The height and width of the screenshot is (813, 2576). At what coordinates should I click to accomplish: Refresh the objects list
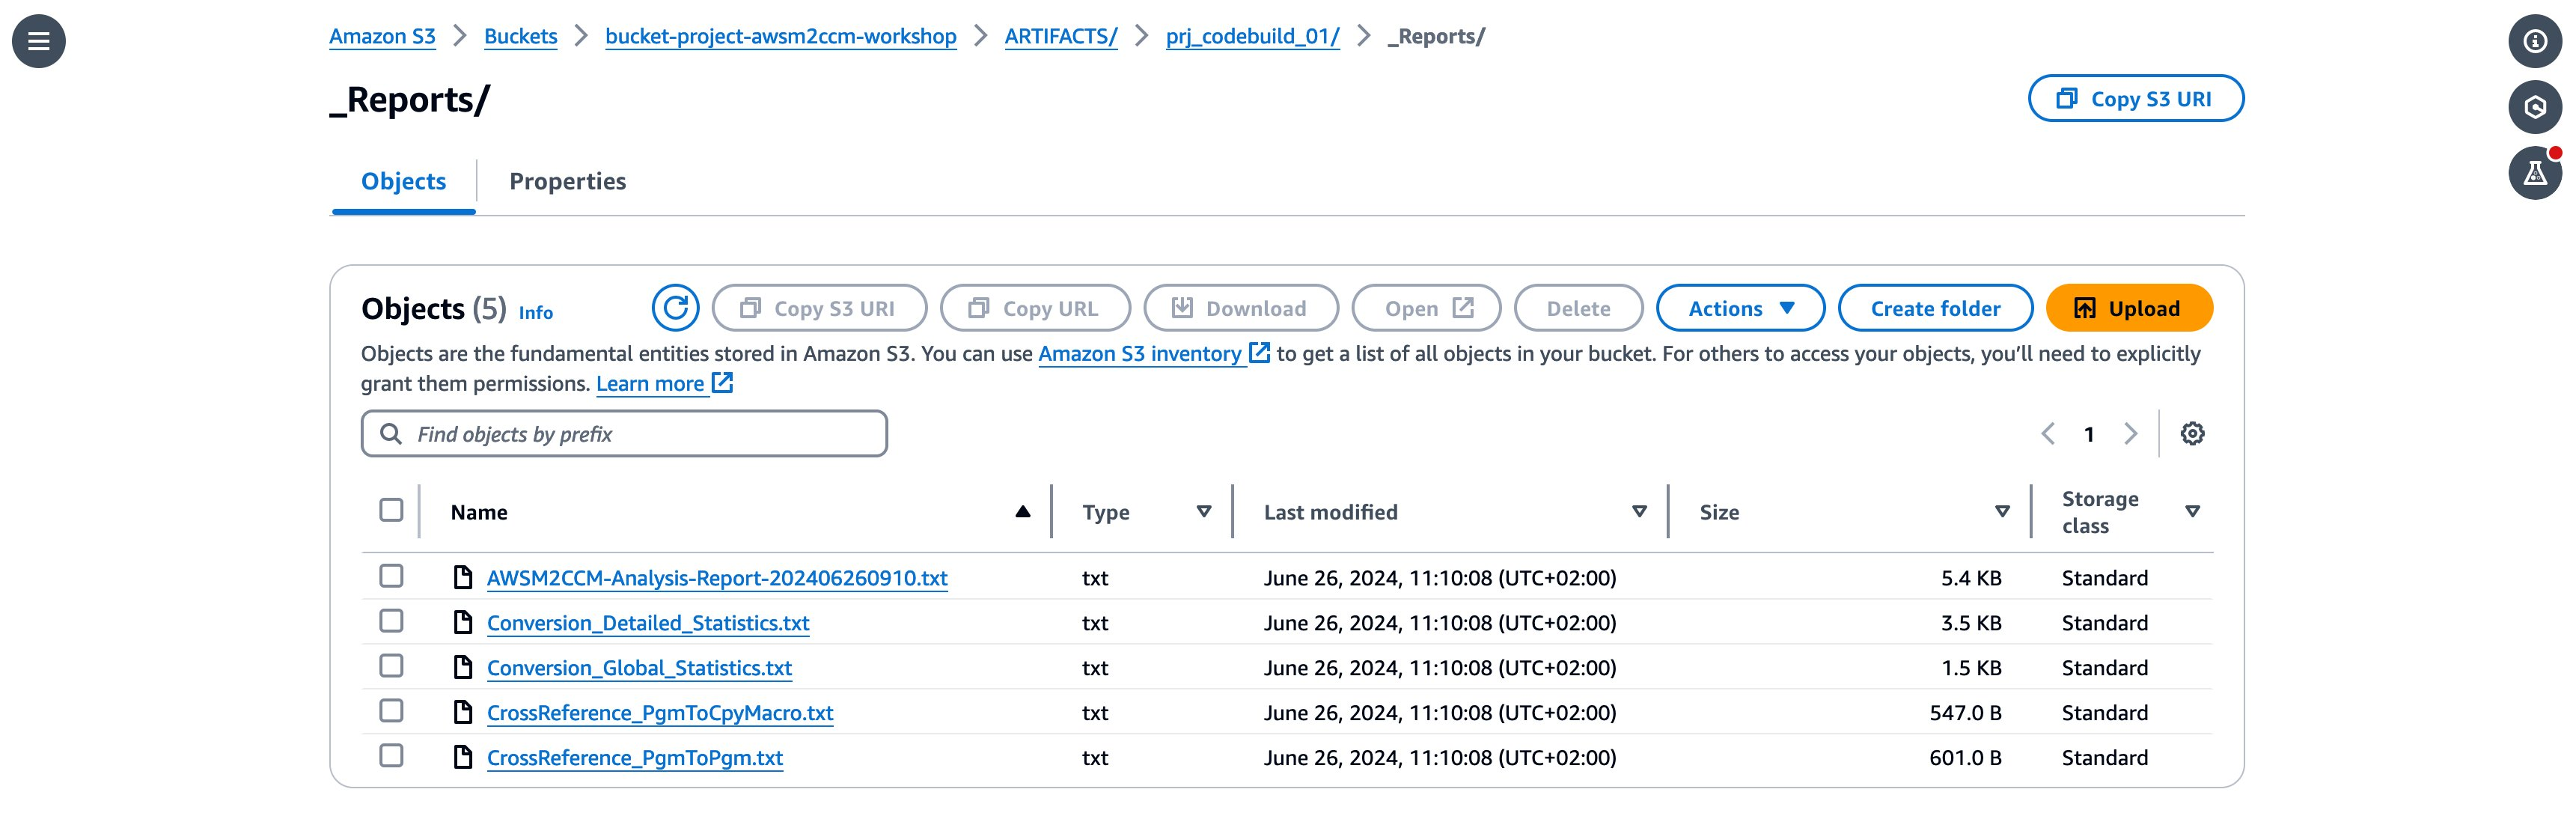point(676,308)
